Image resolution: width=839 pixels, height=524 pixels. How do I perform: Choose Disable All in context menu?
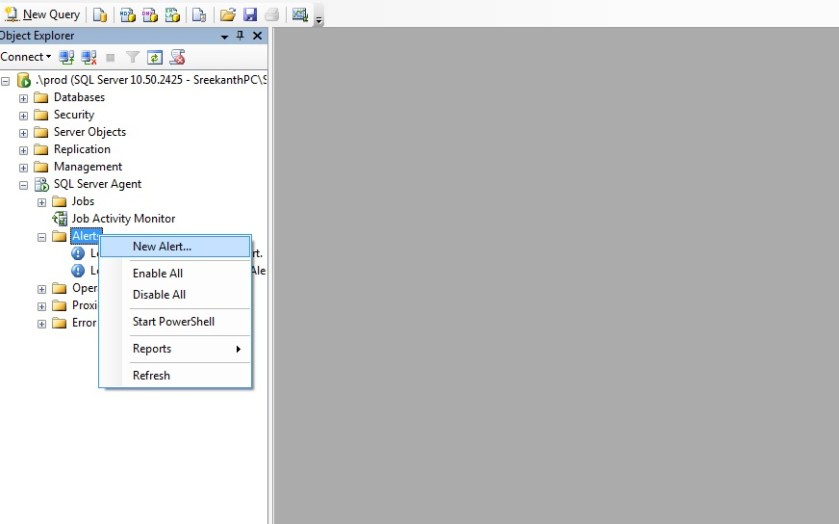(x=159, y=295)
